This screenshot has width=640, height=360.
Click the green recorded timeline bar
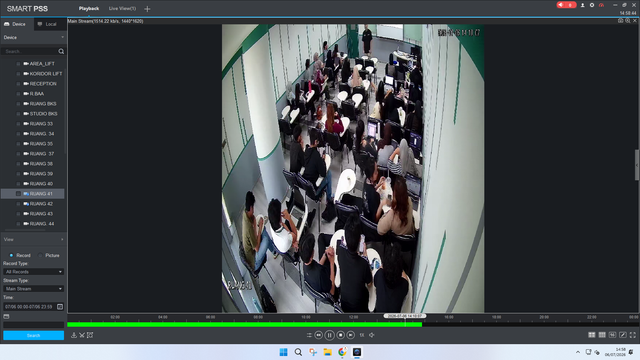[x=244, y=324]
